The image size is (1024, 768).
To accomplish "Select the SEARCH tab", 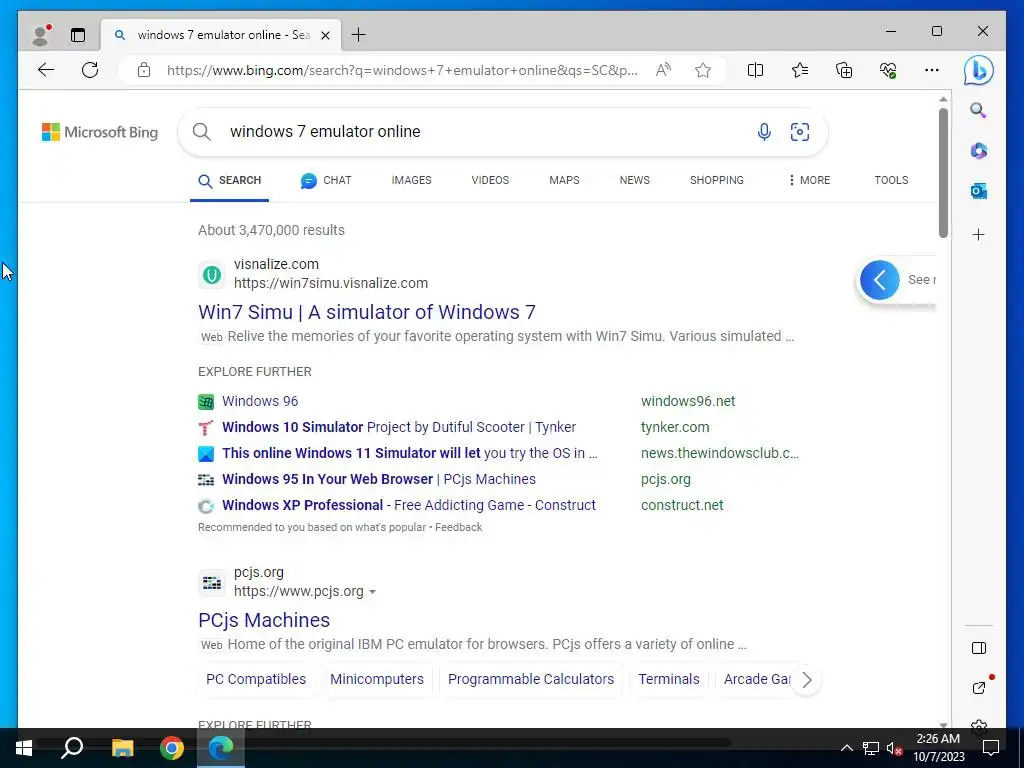I will pos(229,180).
